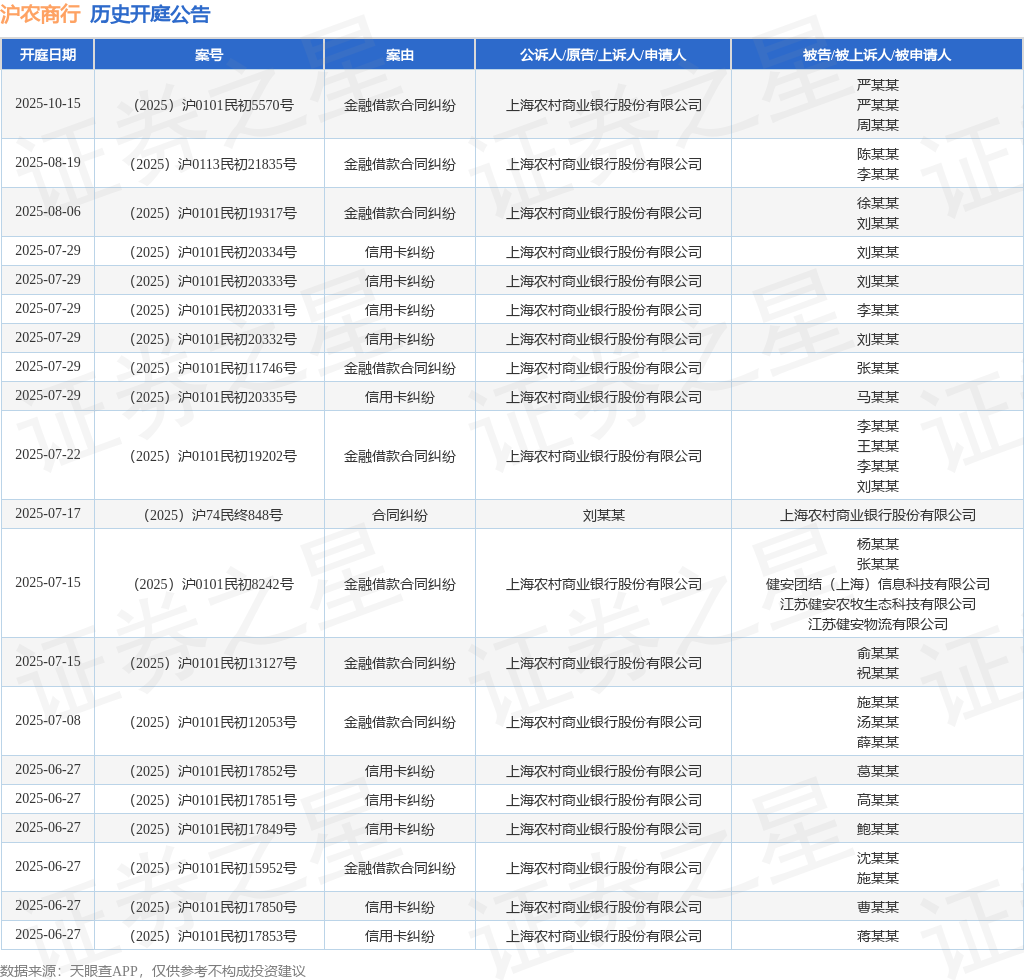This screenshot has width=1024, height=980.
Task: Click the date cell 2025-07-17
Action: [48, 514]
